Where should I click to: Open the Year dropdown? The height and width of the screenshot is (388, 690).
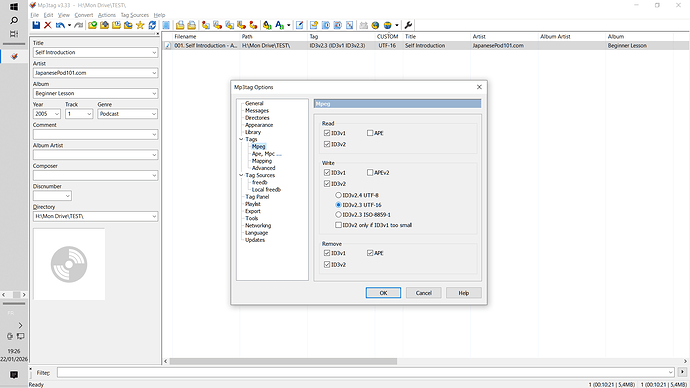point(57,114)
